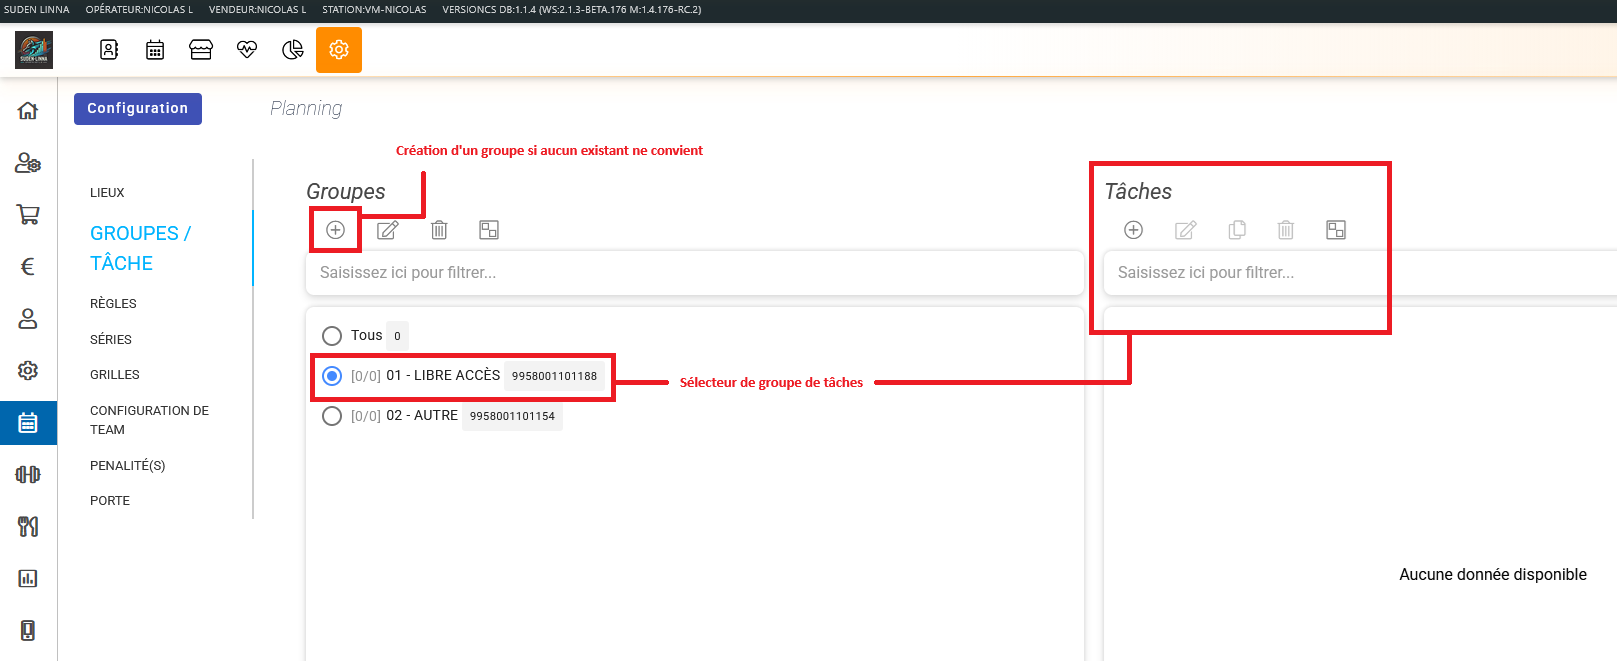Click the add task plus icon
The width and height of the screenshot is (1617, 661).
(1133, 230)
